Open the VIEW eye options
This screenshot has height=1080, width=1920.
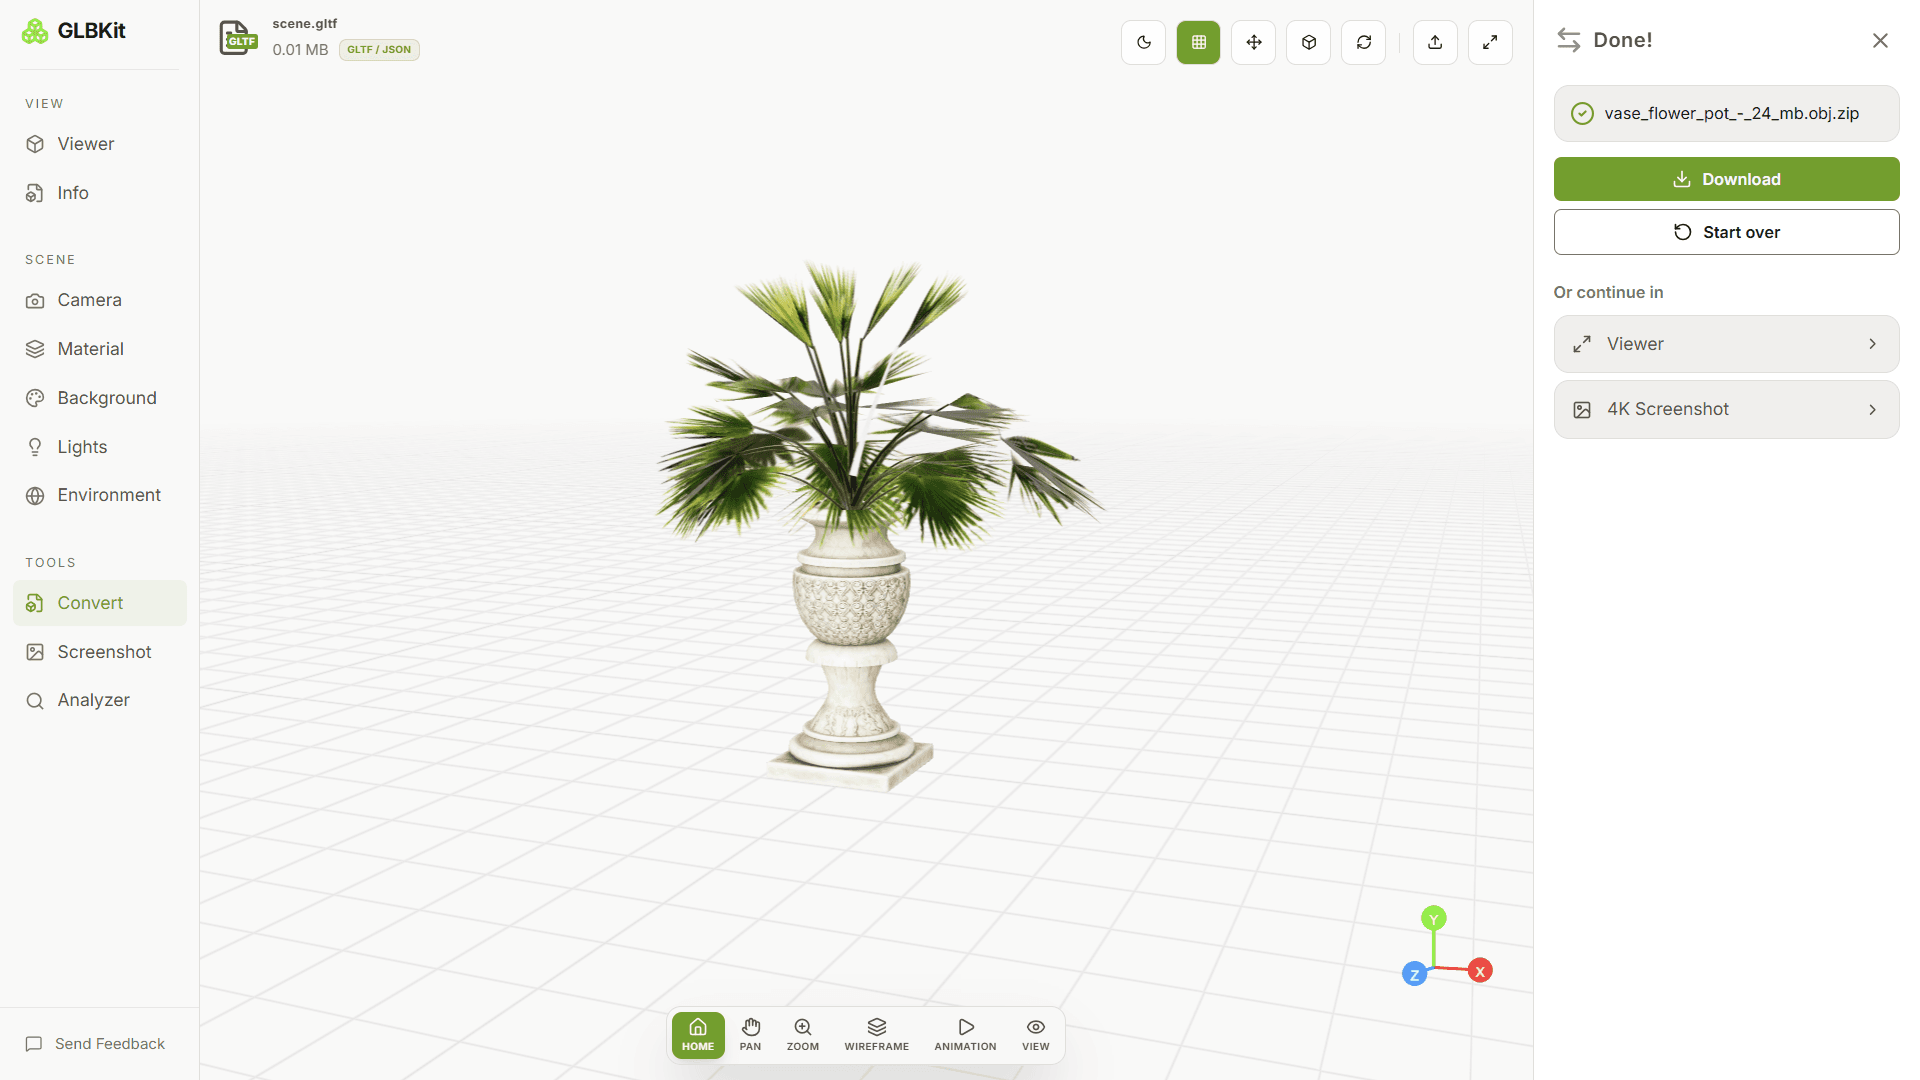(x=1036, y=1035)
